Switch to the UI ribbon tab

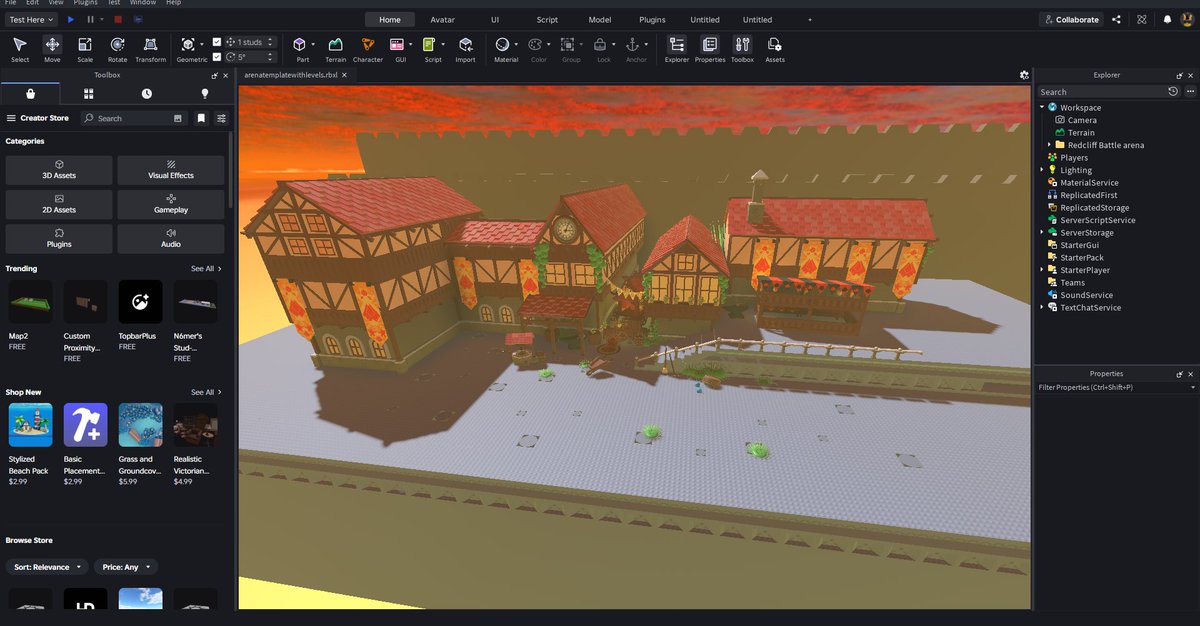click(495, 19)
